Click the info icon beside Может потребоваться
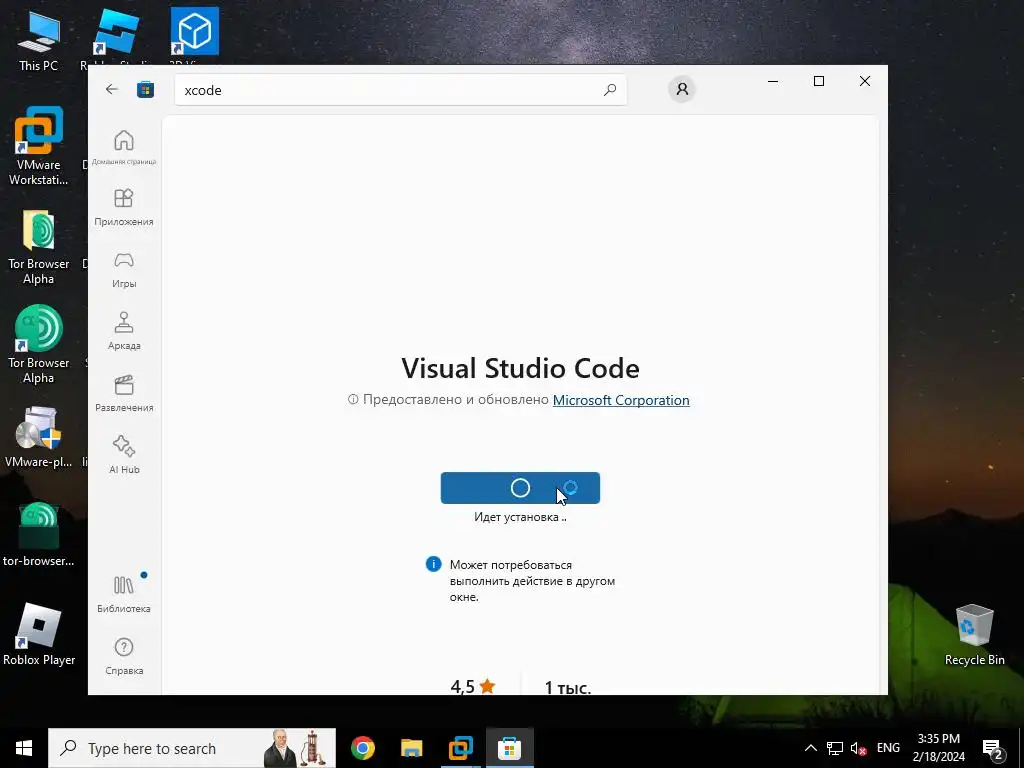The width and height of the screenshot is (1024, 768). coord(433,564)
